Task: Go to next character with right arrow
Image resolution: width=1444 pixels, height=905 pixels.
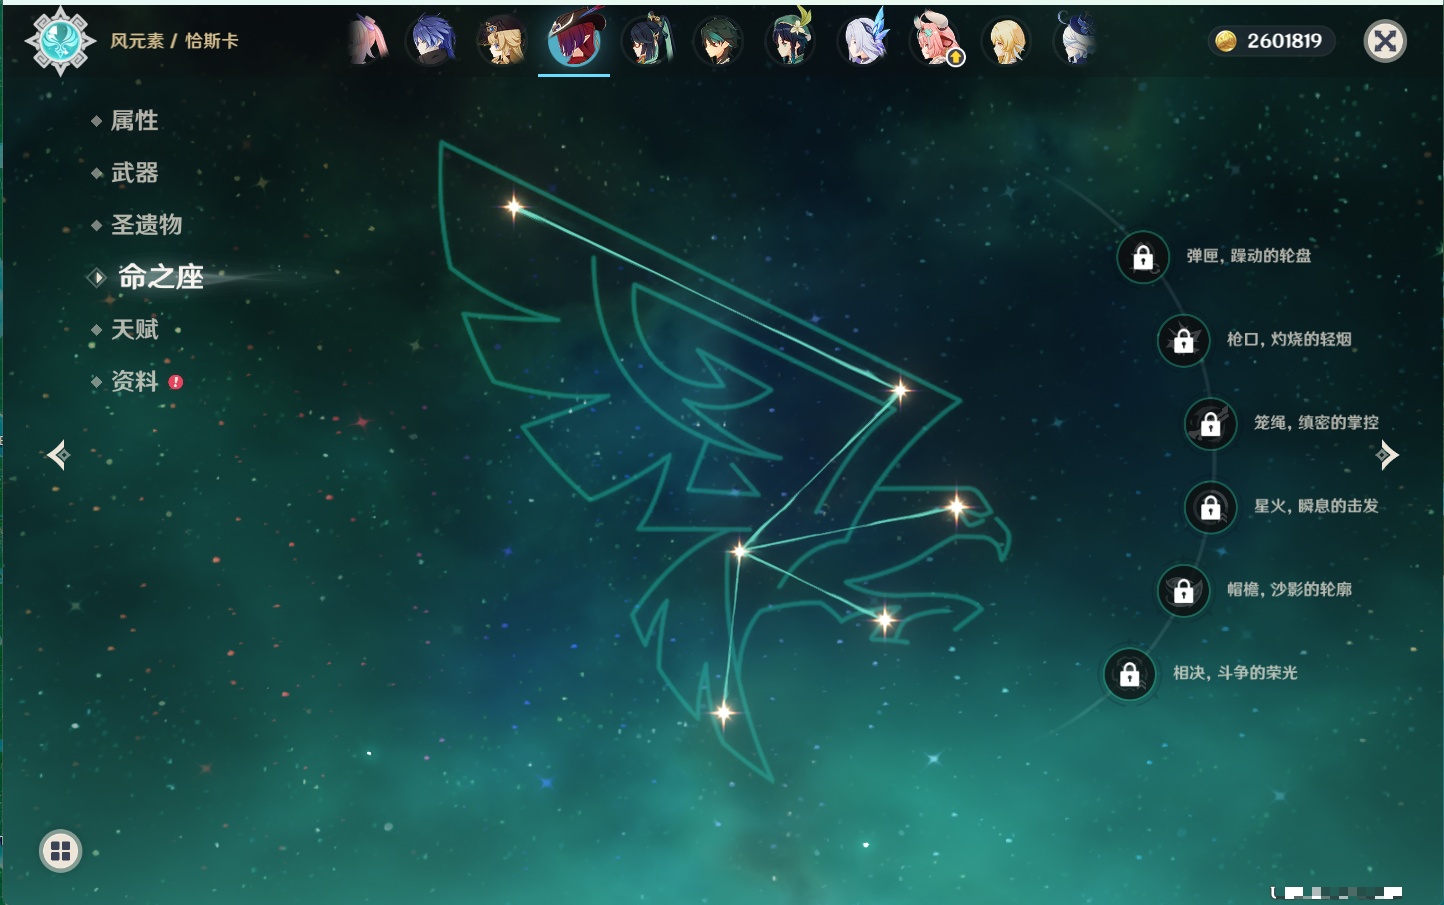Action: coord(1387,455)
